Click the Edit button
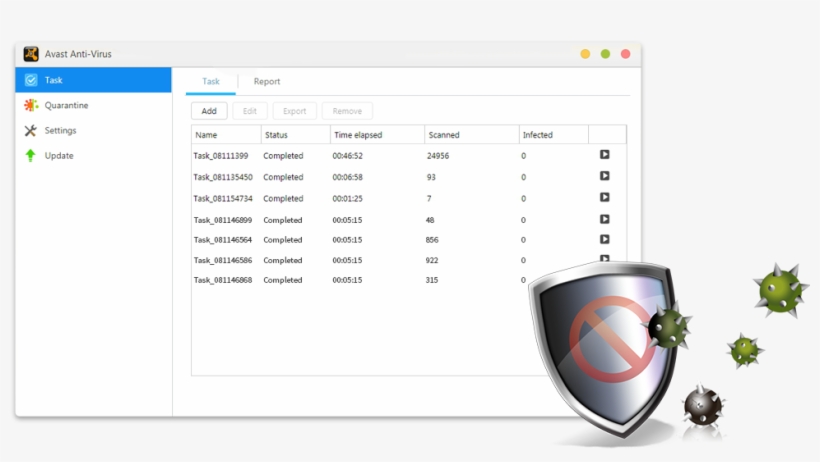 click(249, 111)
